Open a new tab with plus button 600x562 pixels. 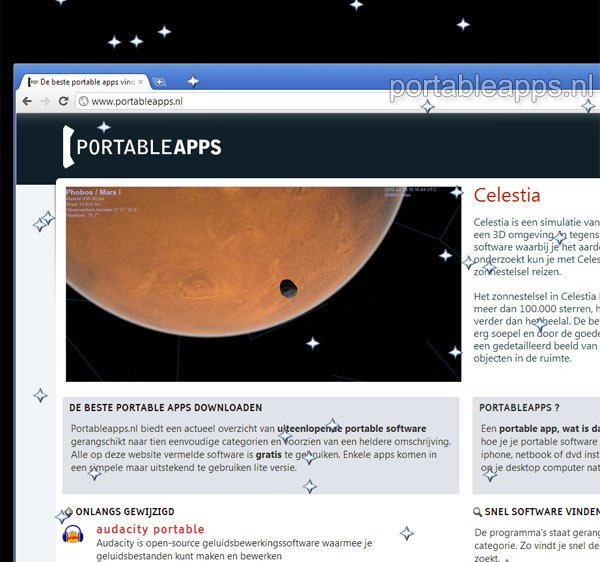(160, 82)
